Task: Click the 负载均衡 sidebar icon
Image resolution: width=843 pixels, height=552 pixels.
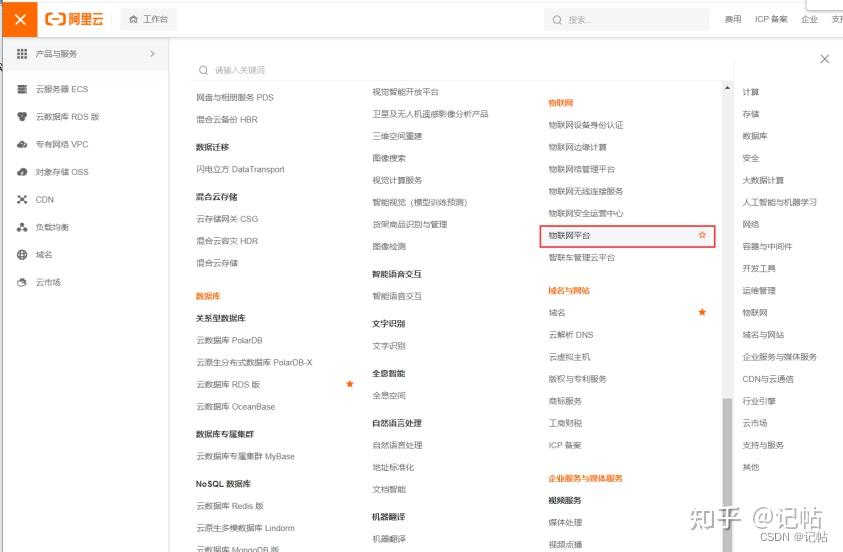Action: point(22,227)
